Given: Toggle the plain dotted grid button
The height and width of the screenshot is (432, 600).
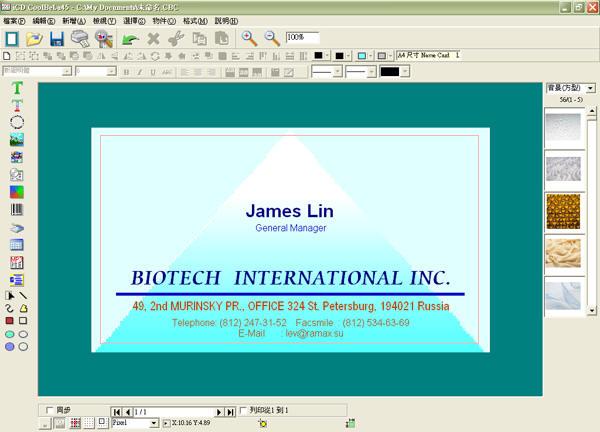Looking at the screenshot, I should click(x=89, y=423).
